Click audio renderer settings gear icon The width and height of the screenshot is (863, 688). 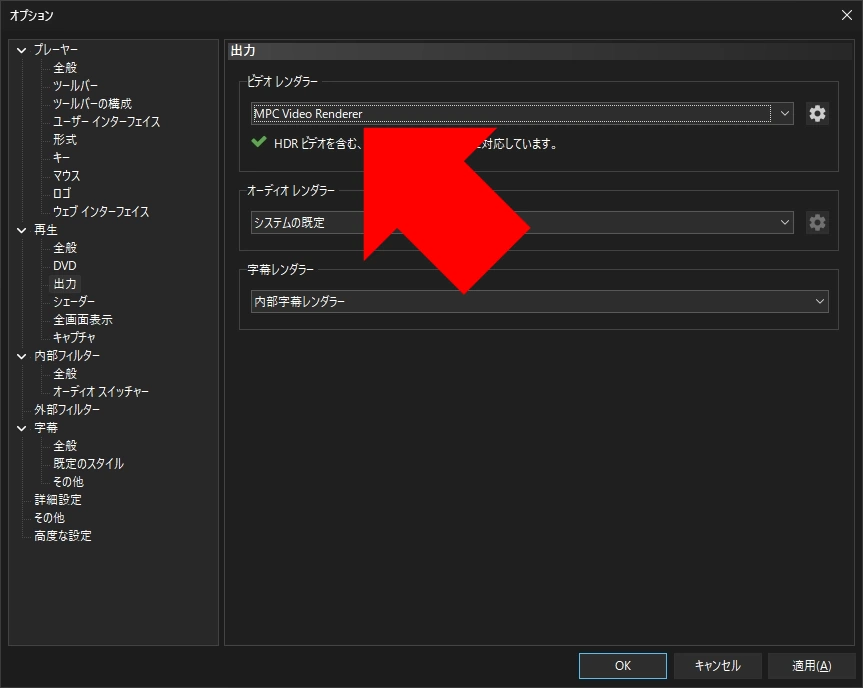click(817, 222)
